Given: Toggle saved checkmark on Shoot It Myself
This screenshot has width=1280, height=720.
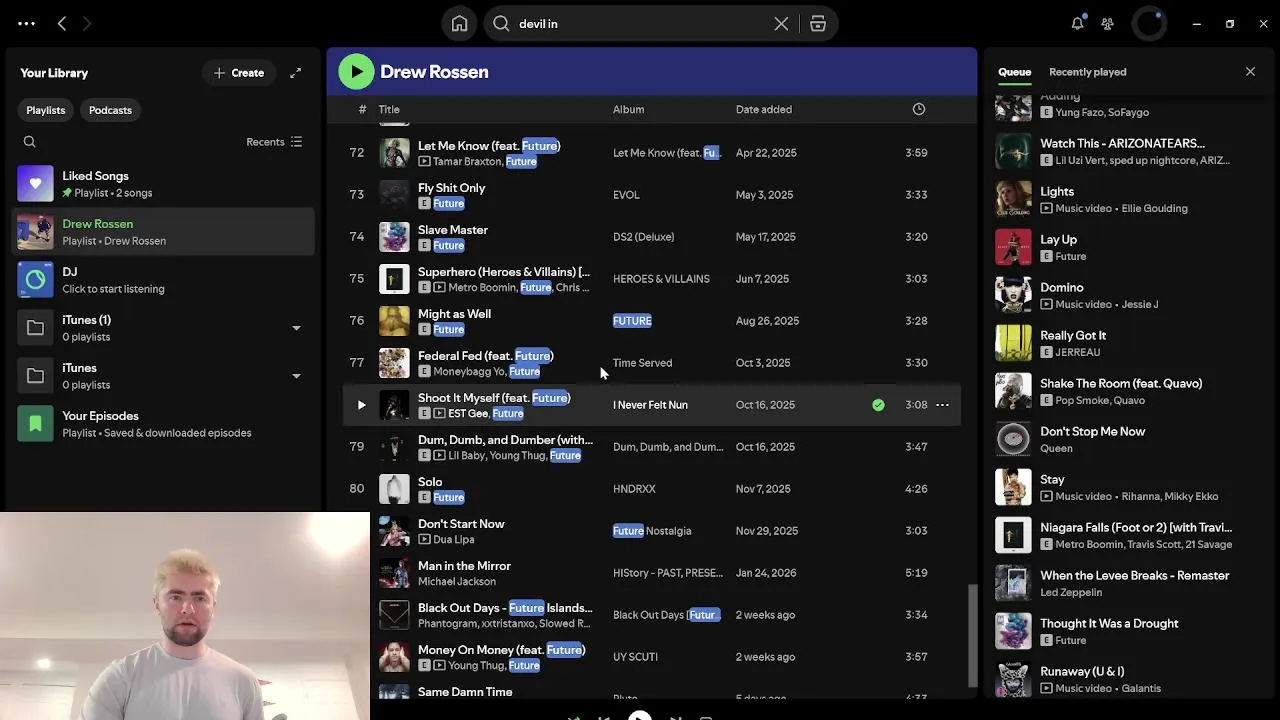Looking at the screenshot, I should [878, 405].
